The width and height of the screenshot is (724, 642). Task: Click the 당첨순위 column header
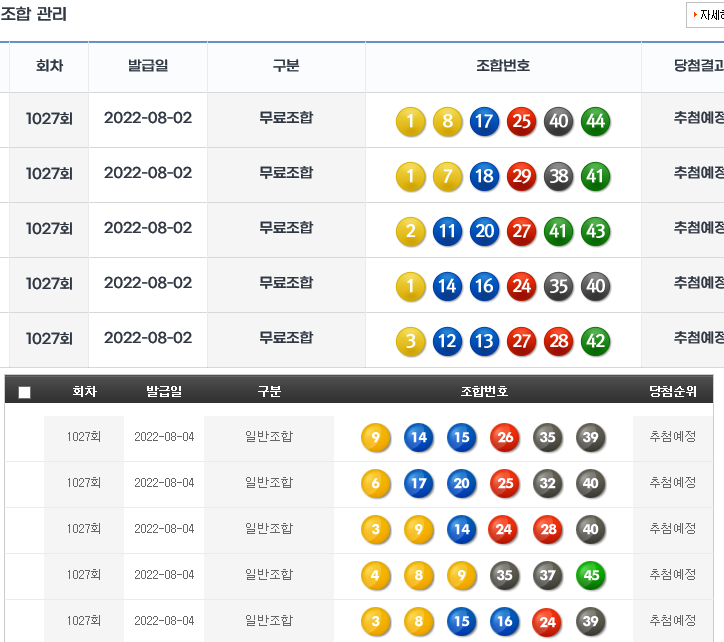coord(673,391)
